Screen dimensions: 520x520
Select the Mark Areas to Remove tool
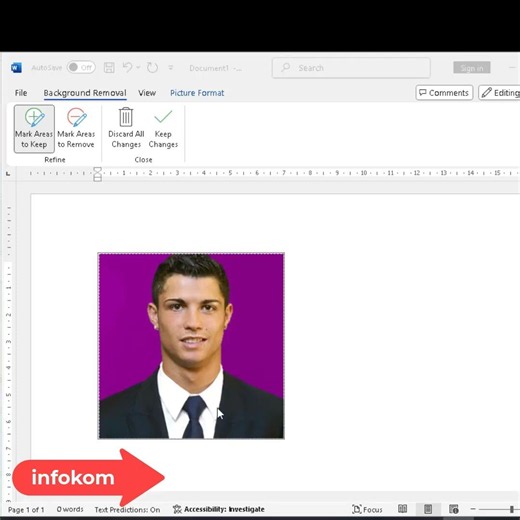click(x=76, y=129)
